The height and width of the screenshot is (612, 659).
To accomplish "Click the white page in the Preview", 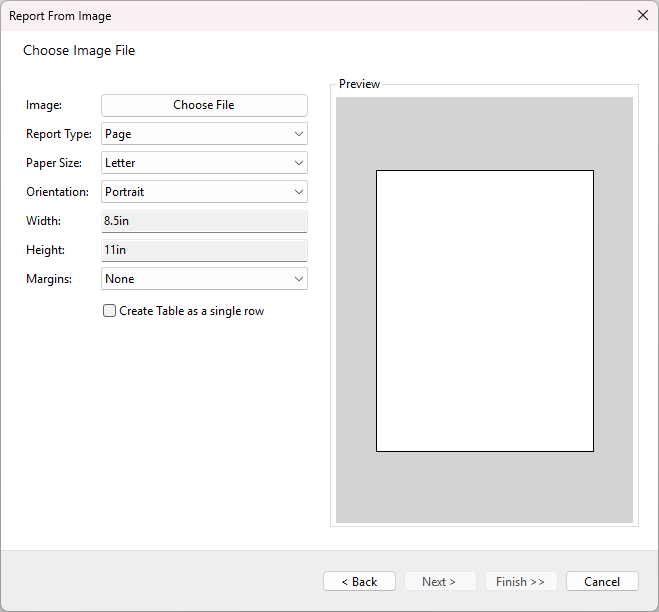I will (x=484, y=310).
